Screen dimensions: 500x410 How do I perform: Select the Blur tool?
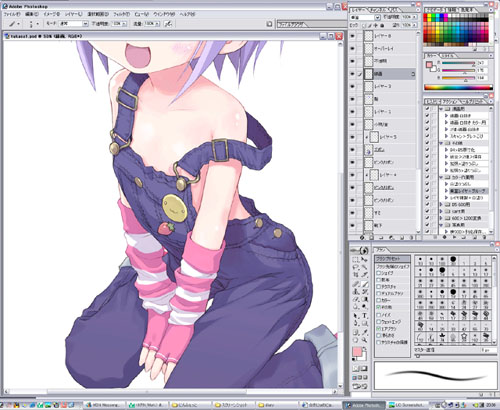(356, 307)
